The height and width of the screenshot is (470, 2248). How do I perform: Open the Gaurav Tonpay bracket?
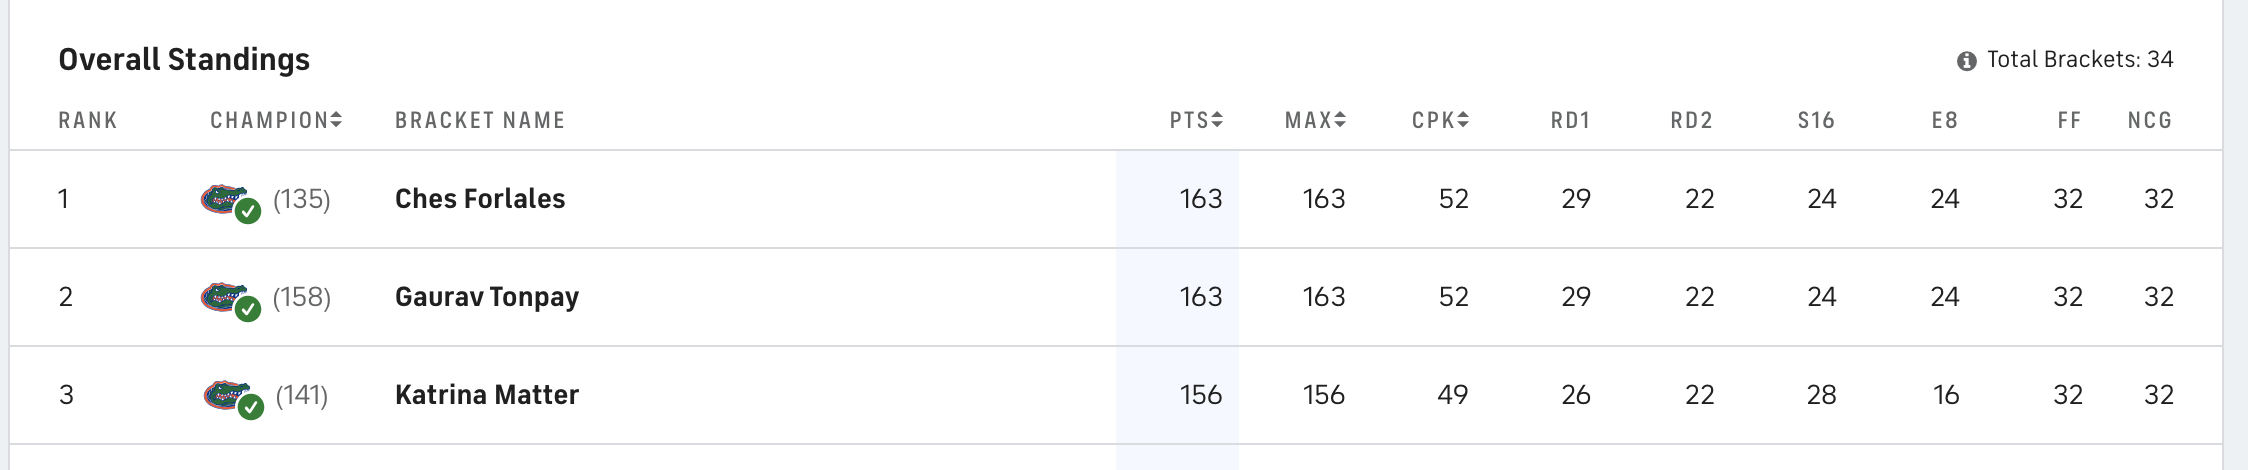(x=487, y=297)
